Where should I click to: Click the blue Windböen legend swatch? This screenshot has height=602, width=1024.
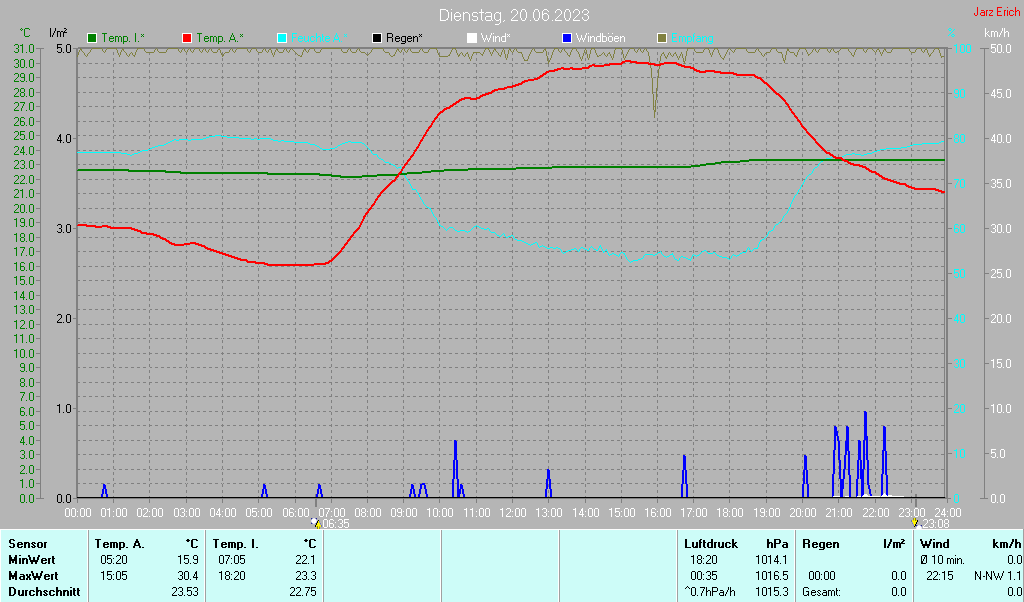coord(567,38)
